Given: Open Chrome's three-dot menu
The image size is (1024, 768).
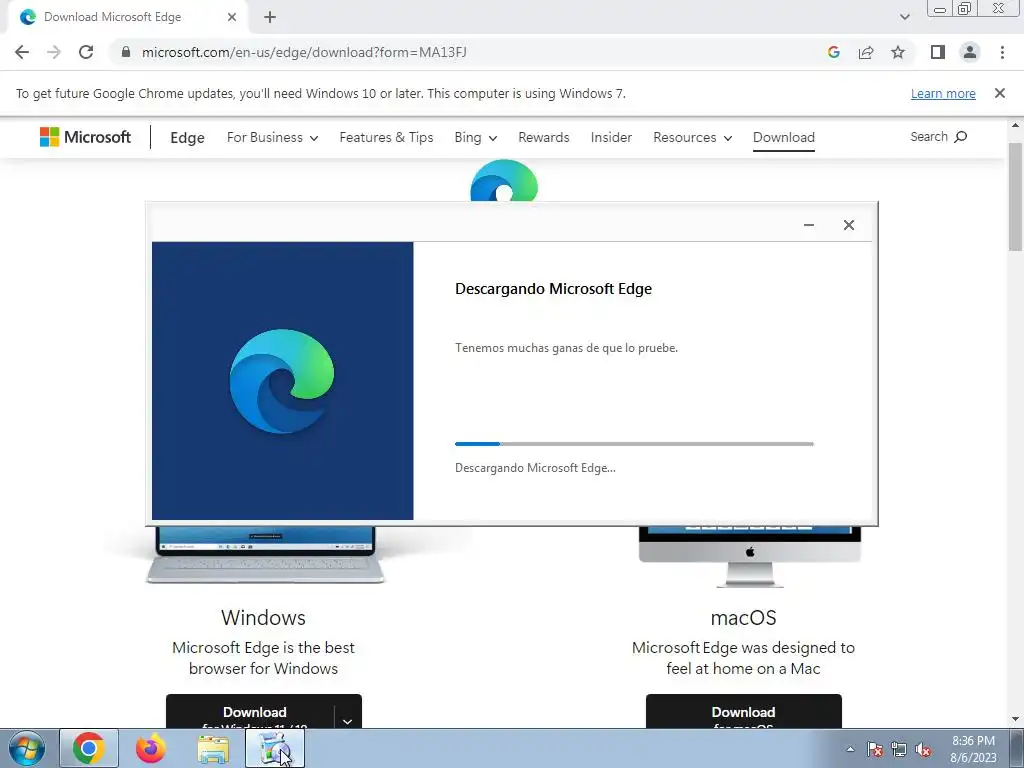Looking at the screenshot, I should point(1002,52).
